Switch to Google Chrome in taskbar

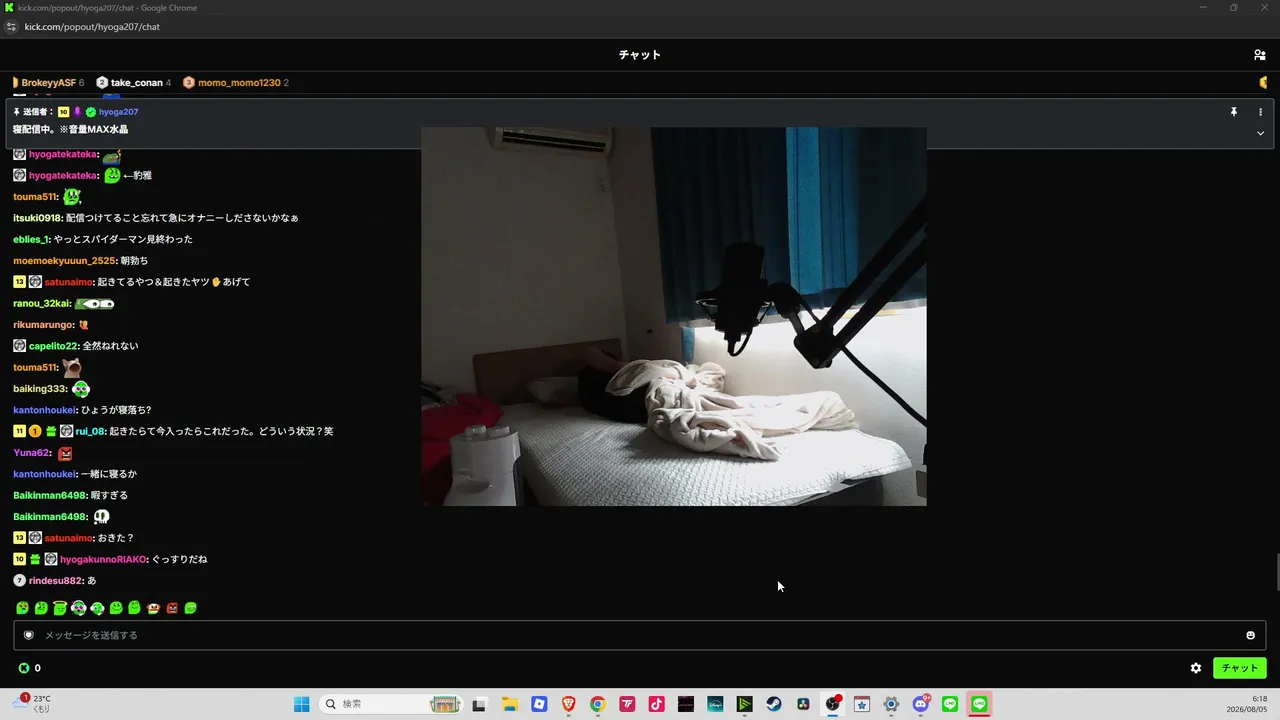pyautogui.click(x=597, y=704)
